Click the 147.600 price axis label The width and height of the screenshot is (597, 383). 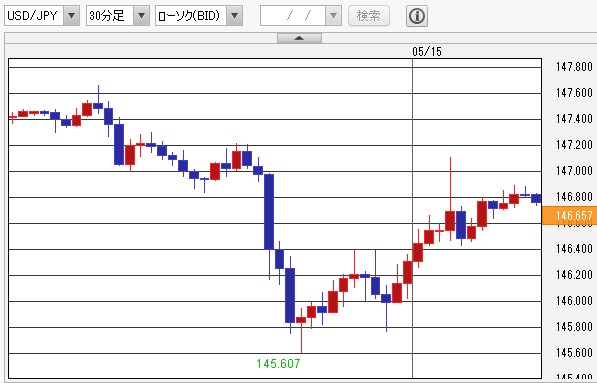574,93
